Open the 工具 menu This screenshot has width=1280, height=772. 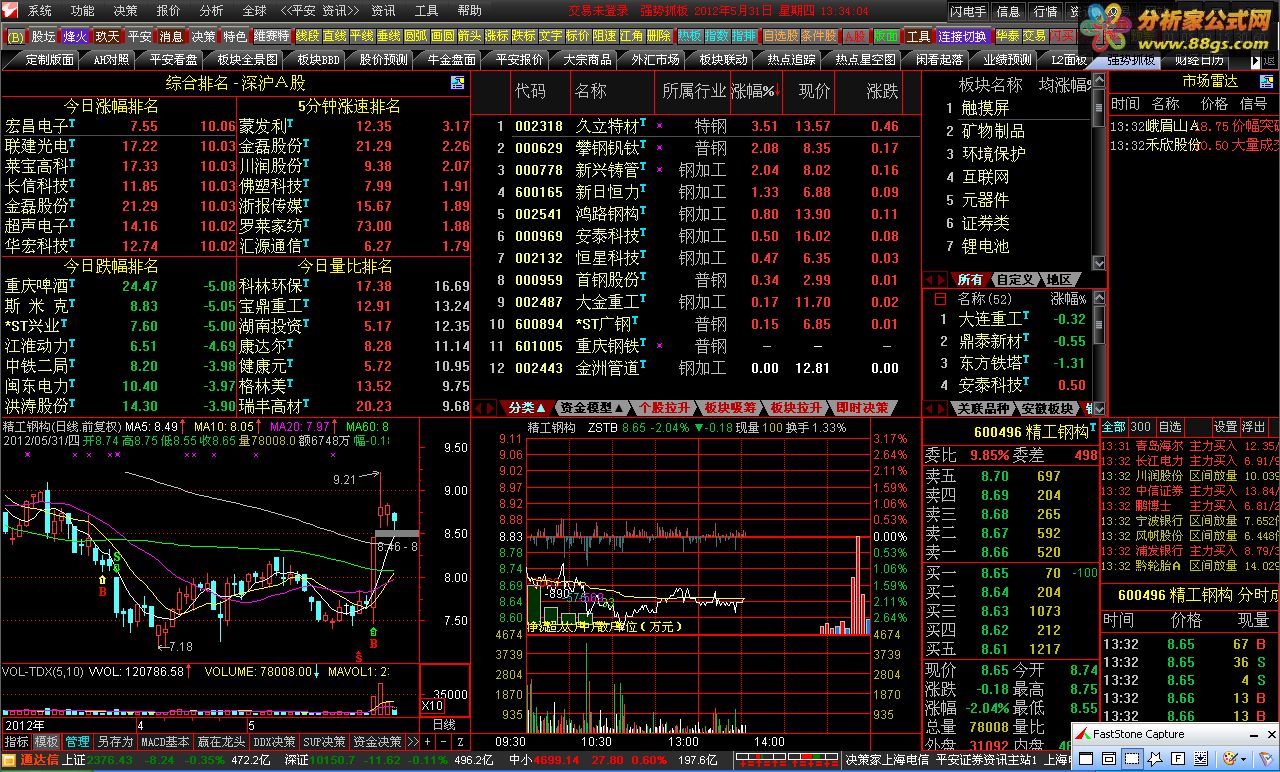[426, 11]
